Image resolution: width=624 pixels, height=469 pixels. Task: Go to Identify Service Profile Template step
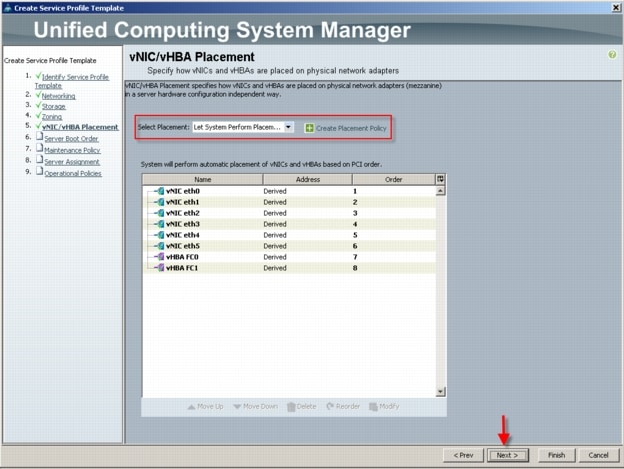coord(72,81)
